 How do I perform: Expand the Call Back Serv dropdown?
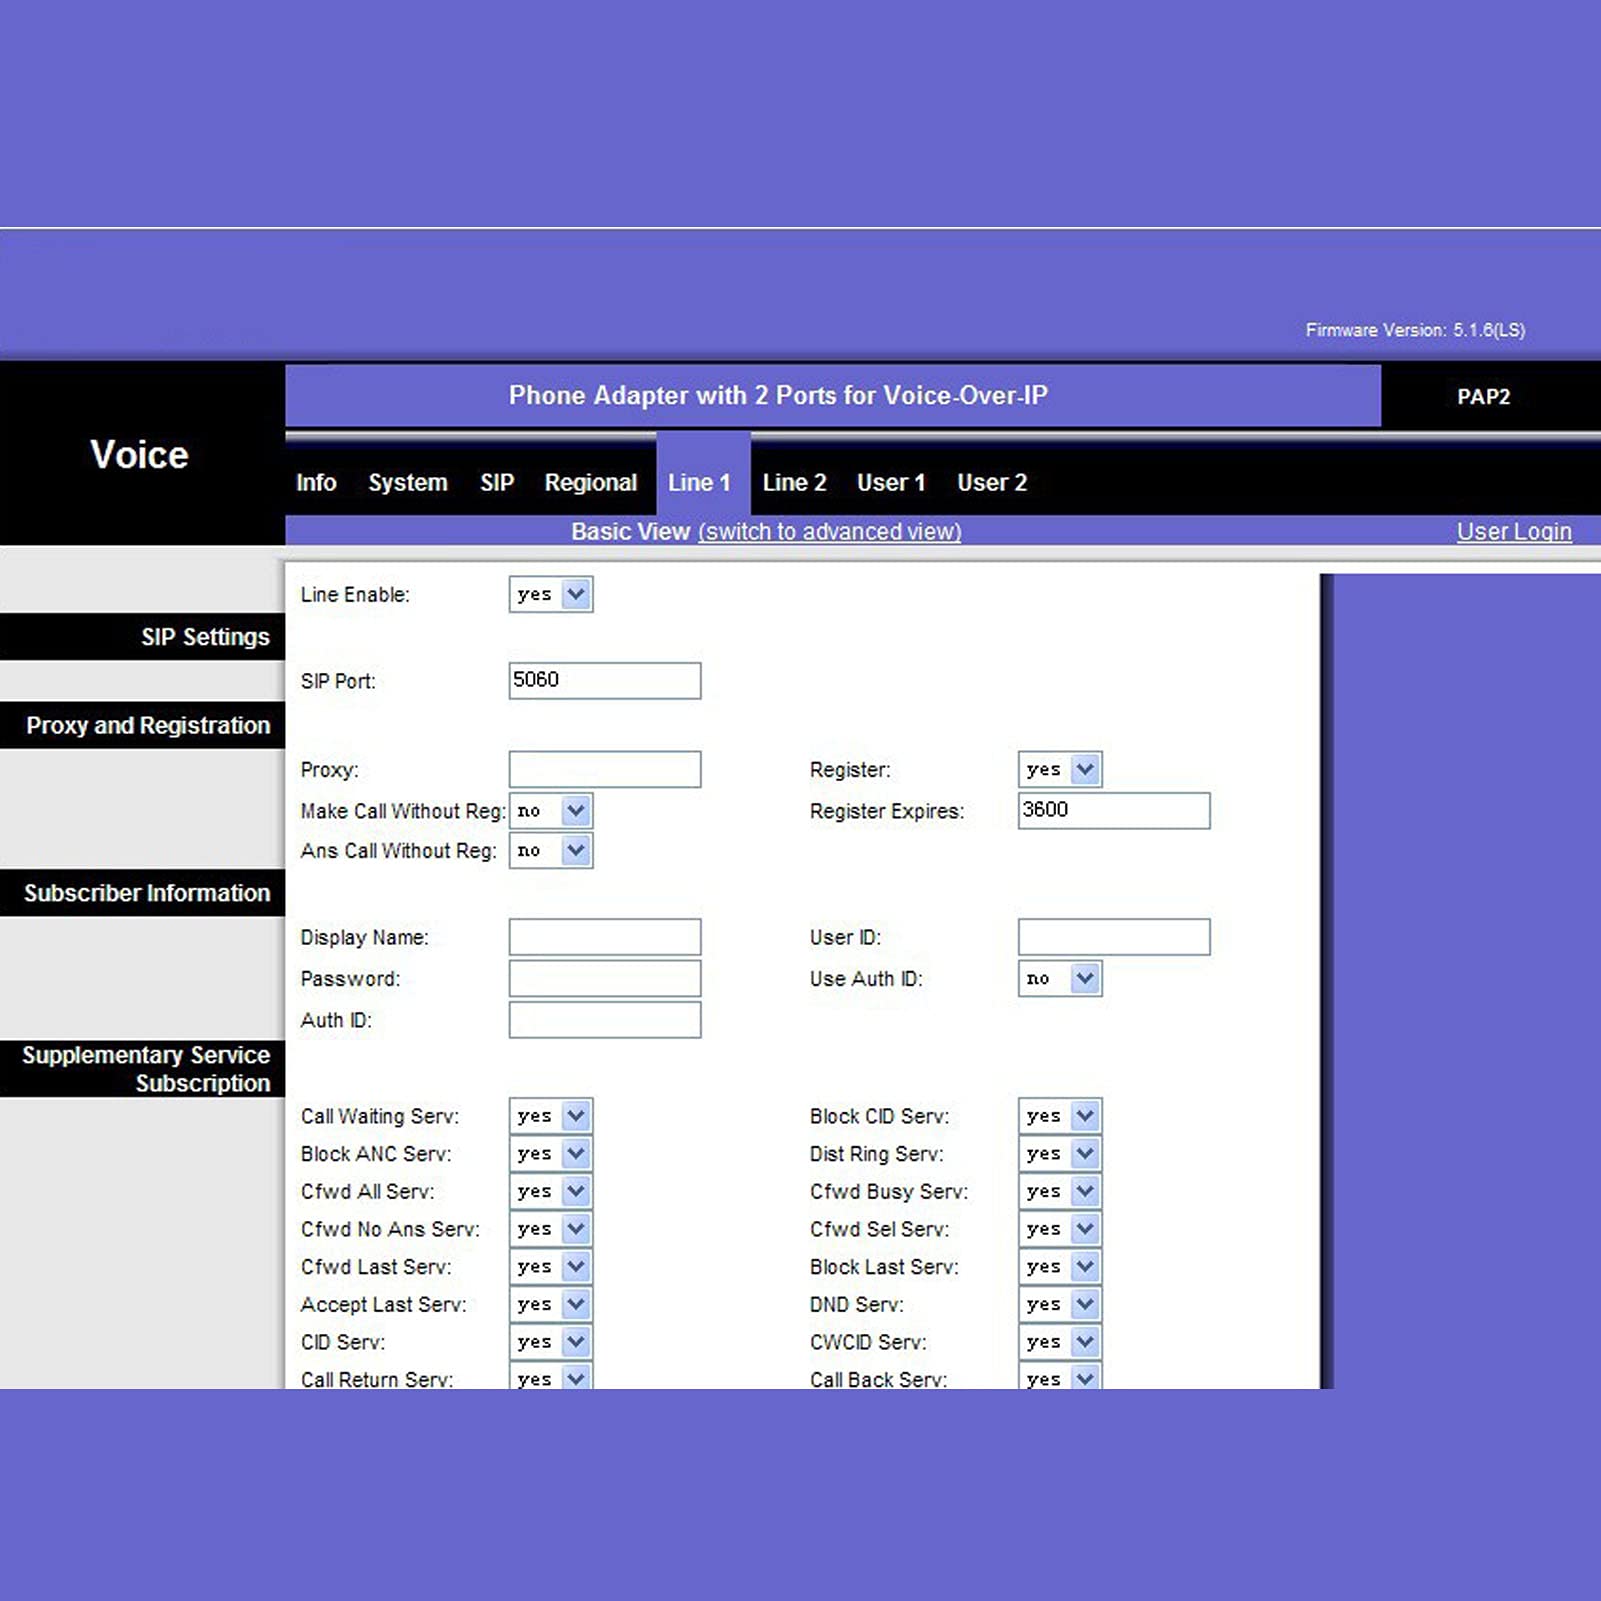point(1060,1376)
